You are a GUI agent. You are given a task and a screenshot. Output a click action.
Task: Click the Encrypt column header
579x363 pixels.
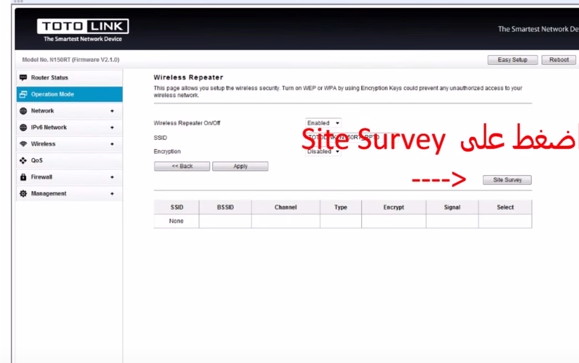tap(394, 207)
